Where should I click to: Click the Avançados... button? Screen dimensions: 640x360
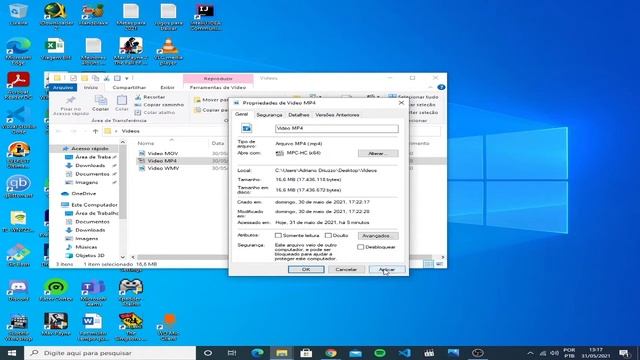coord(378,236)
